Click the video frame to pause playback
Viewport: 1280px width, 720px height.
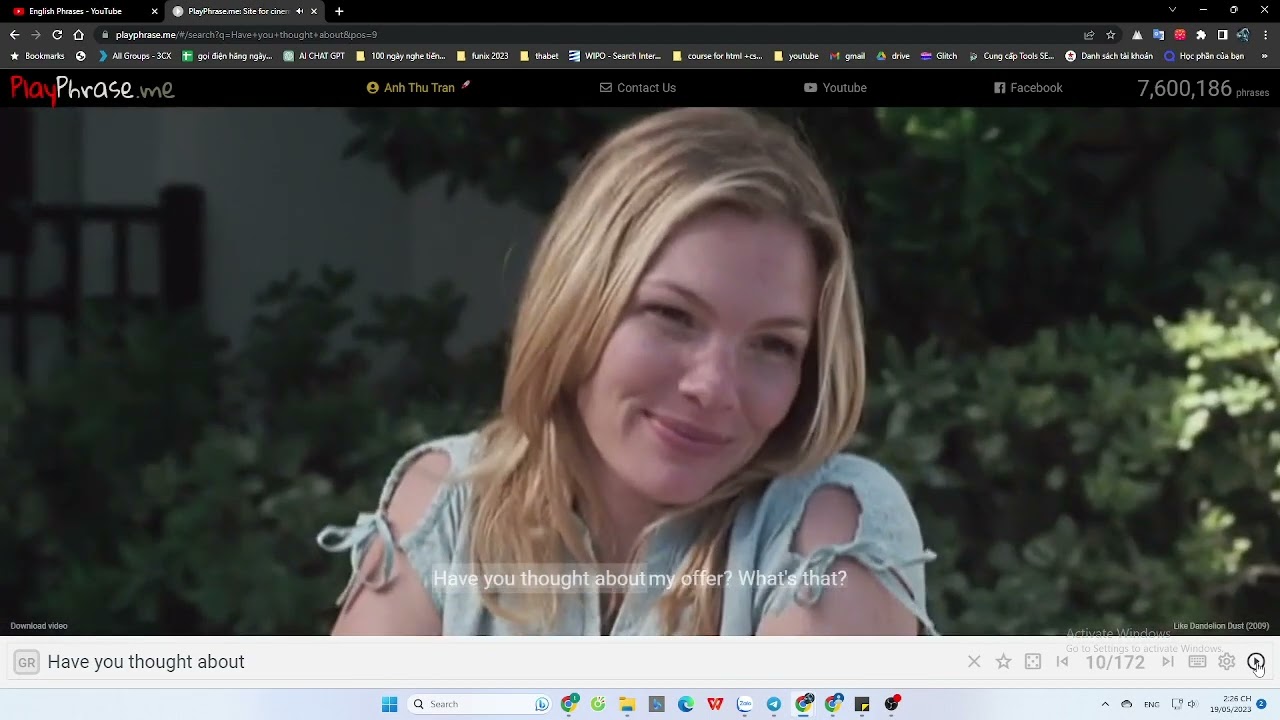640,370
